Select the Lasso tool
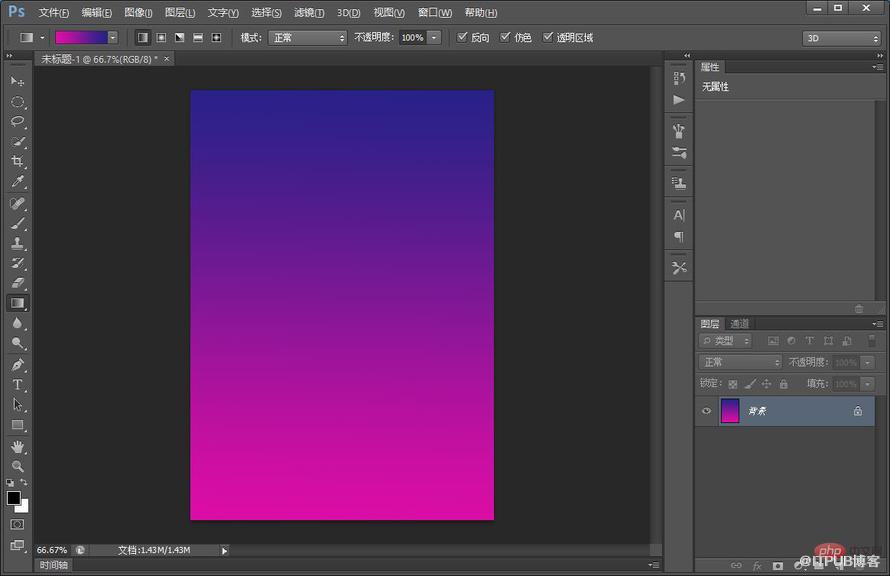 click(17, 121)
